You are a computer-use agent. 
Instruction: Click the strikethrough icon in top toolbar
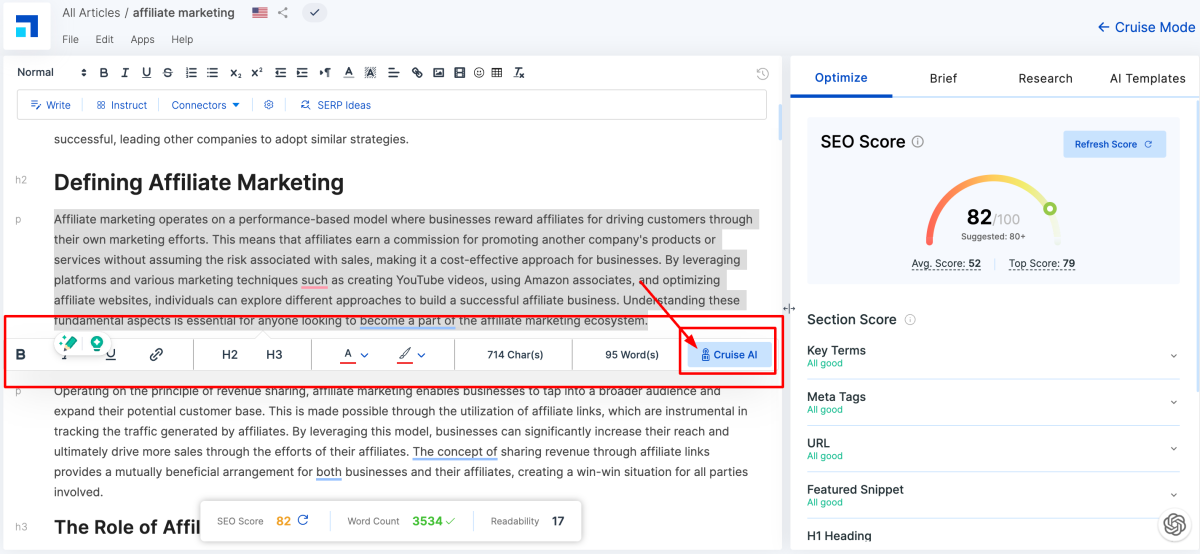point(167,73)
